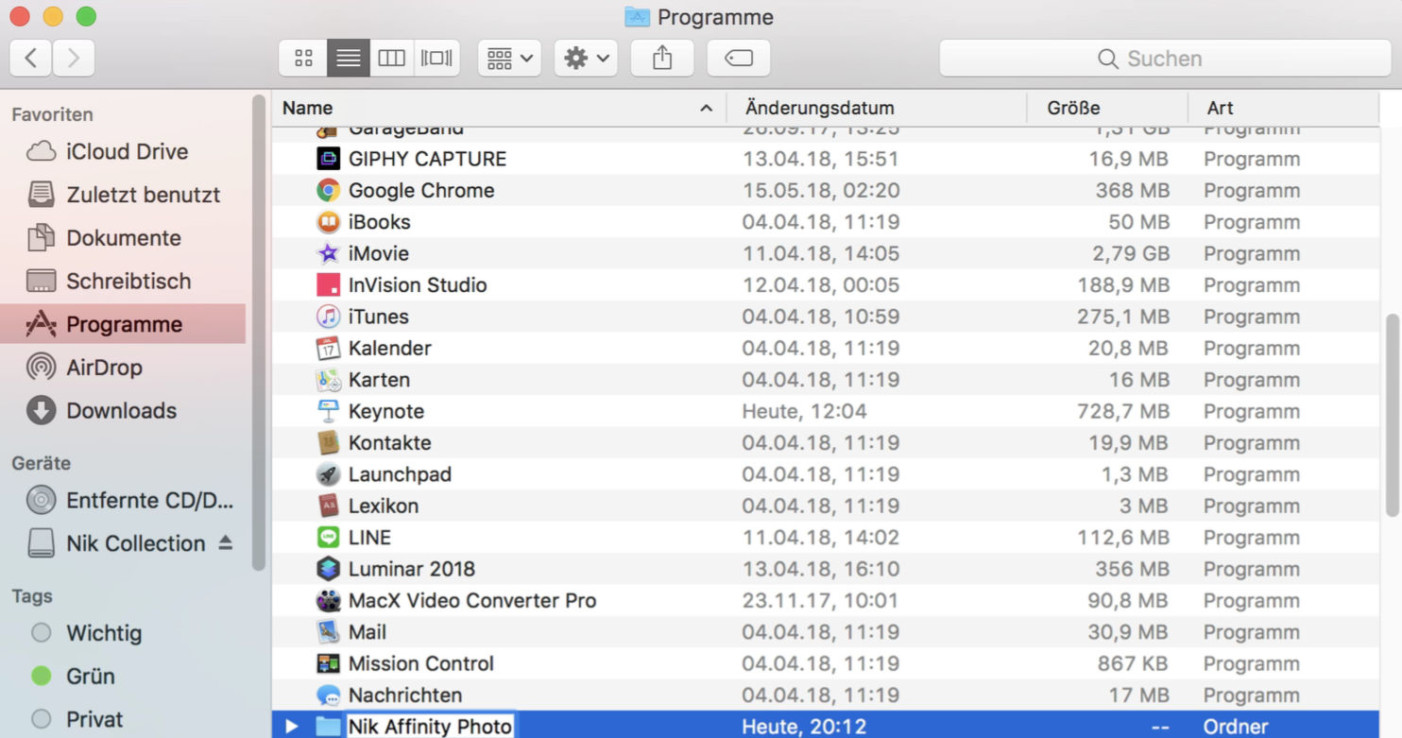Click the Programme folder icon in title
The width and height of the screenshot is (1402, 738).
pos(637,17)
